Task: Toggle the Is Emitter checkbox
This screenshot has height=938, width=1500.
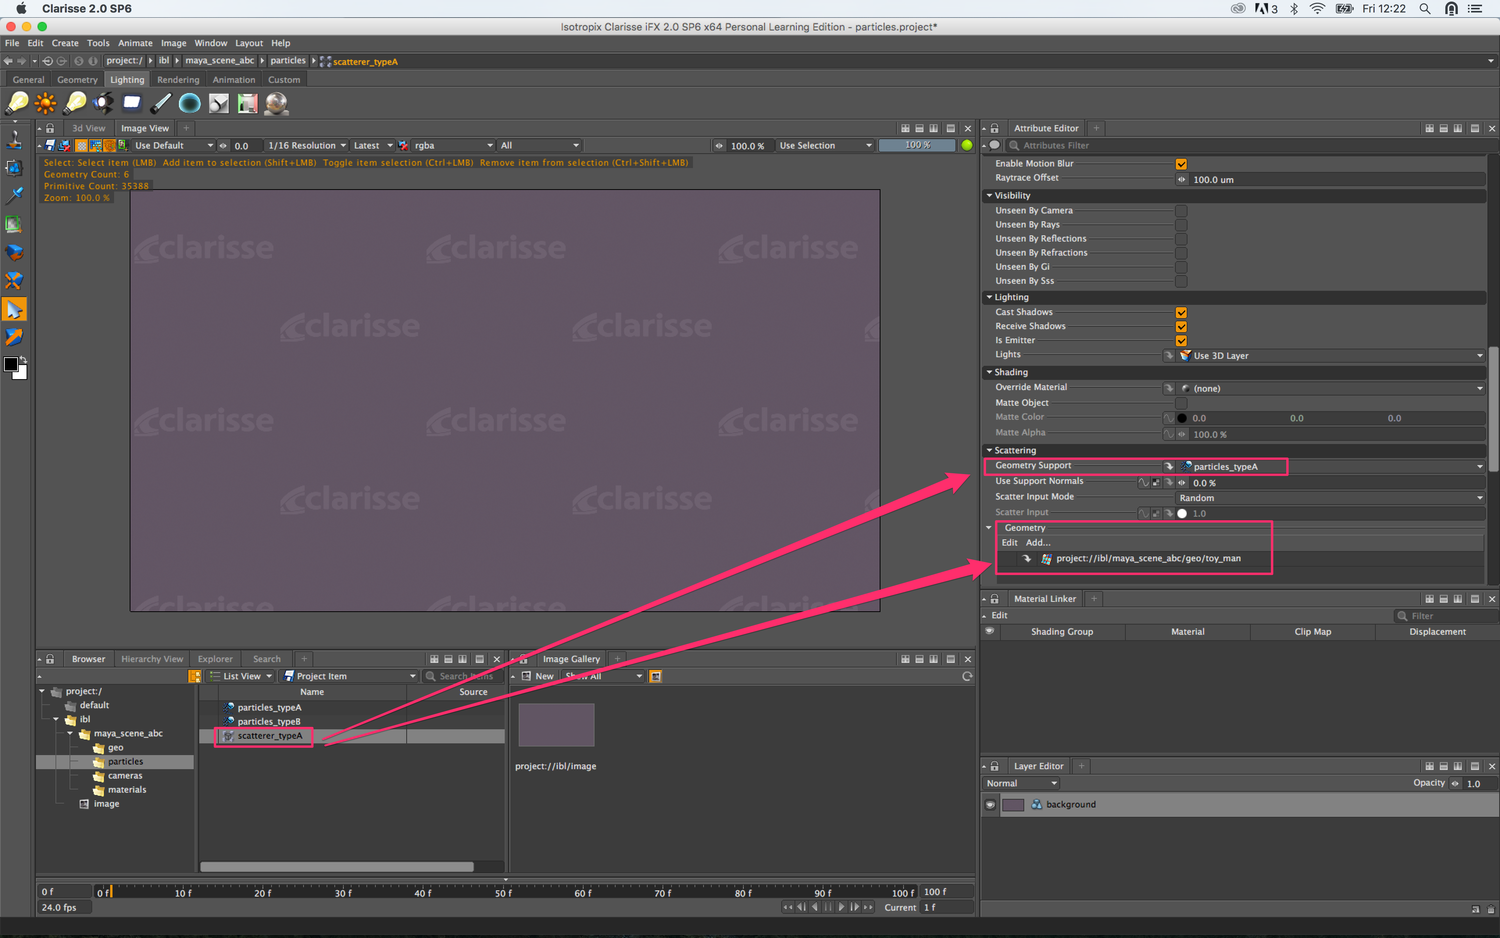Action: click(1181, 341)
